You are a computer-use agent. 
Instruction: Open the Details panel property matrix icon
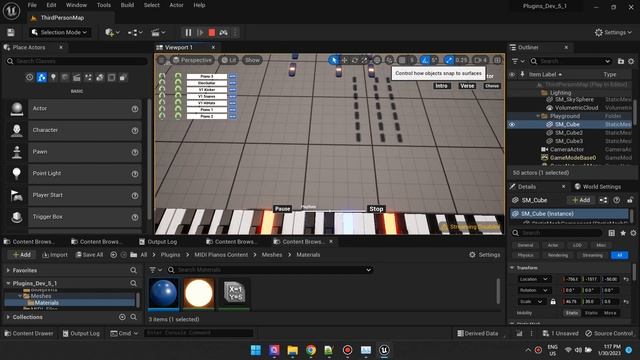tap(611, 233)
